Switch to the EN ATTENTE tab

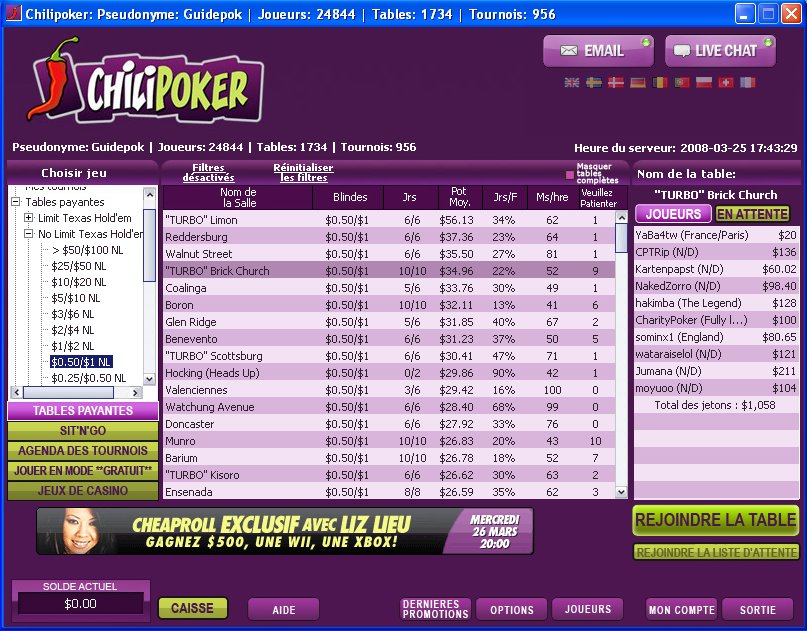tap(752, 214)
